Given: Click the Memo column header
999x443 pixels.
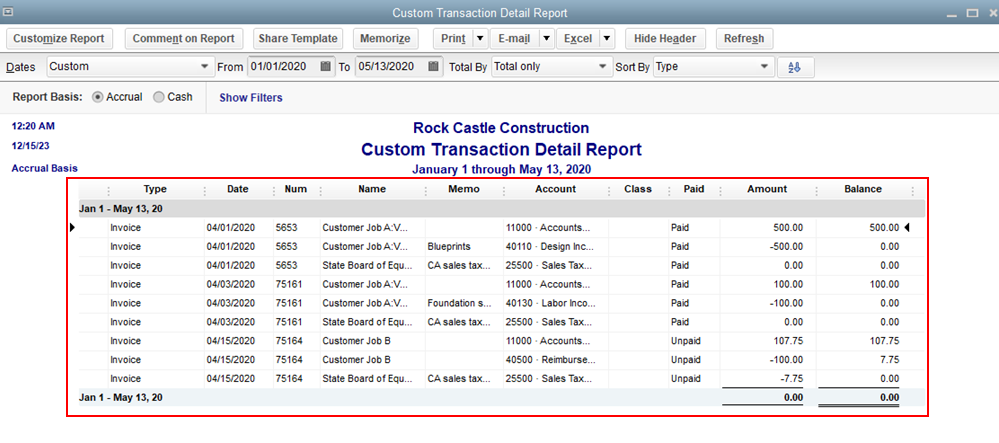Looking at the screenshot, I should 464,189.
